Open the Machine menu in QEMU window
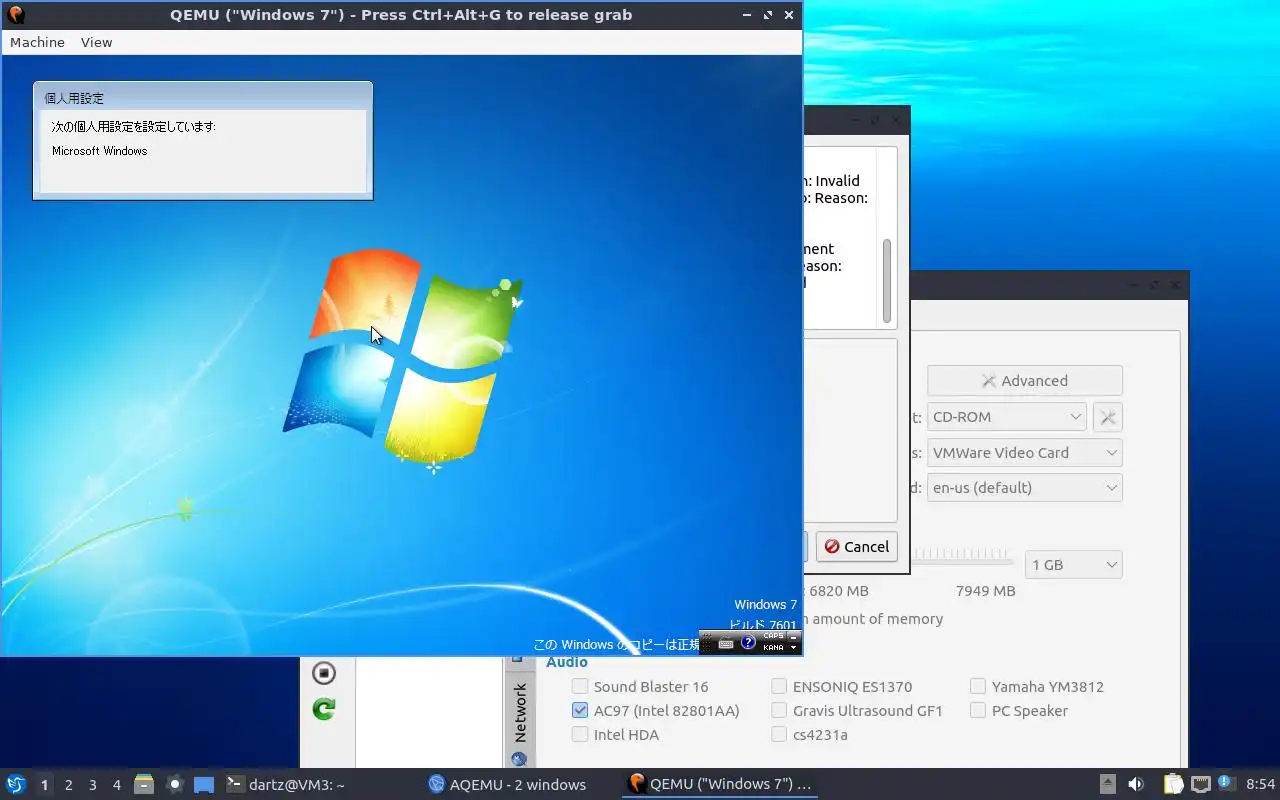The image size is (1280, 800). (37, 42)
